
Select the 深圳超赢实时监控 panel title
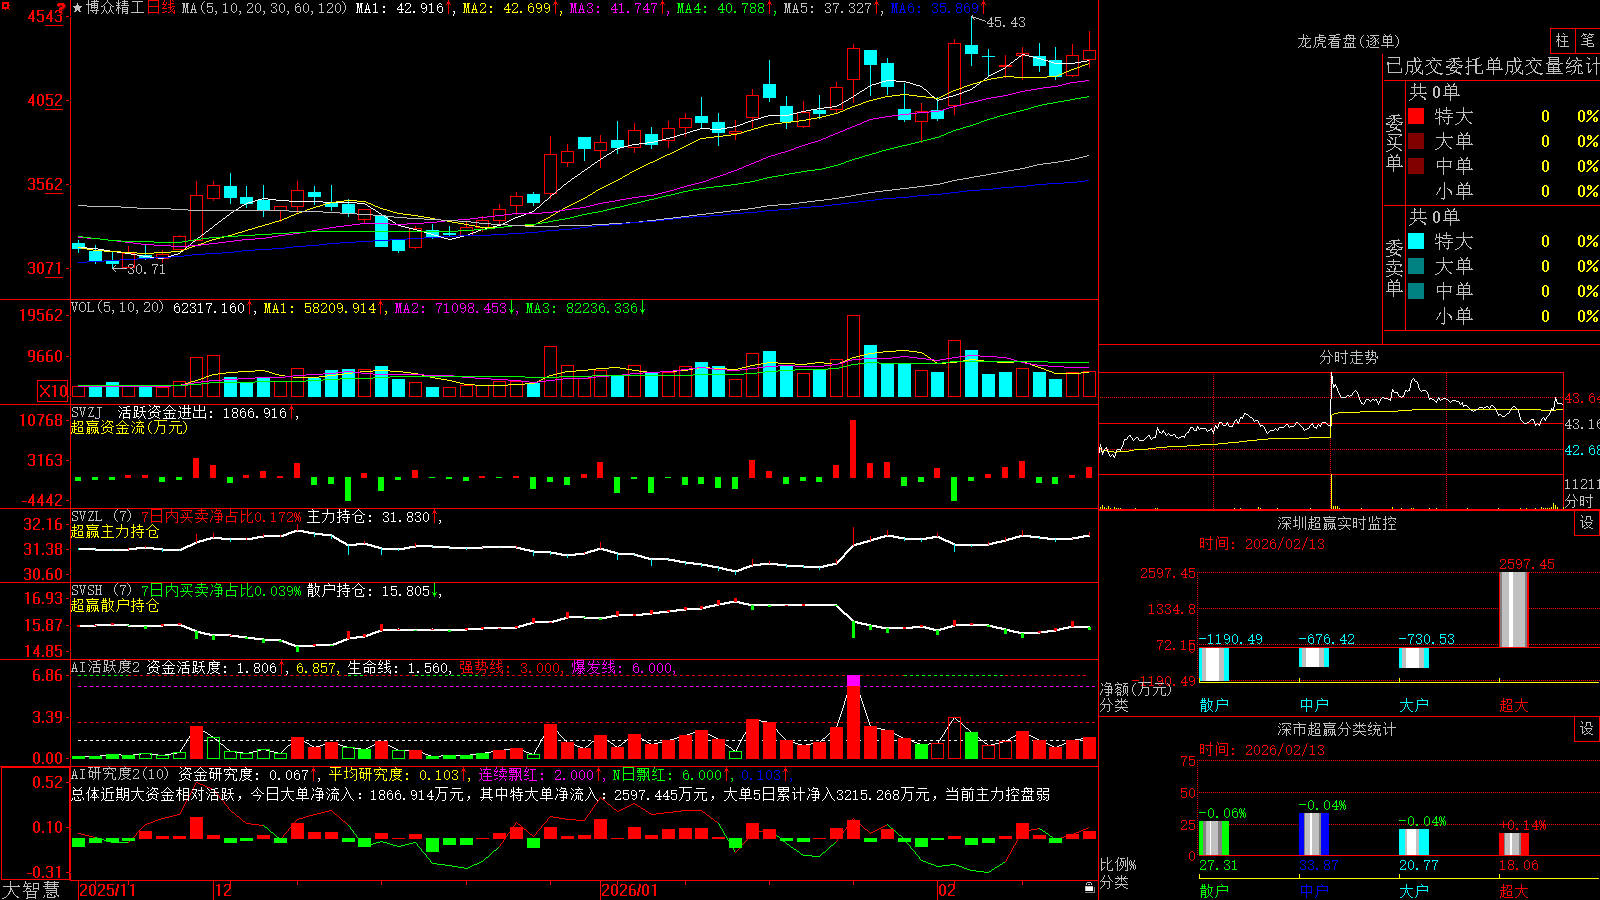(x=1337, y=523)
